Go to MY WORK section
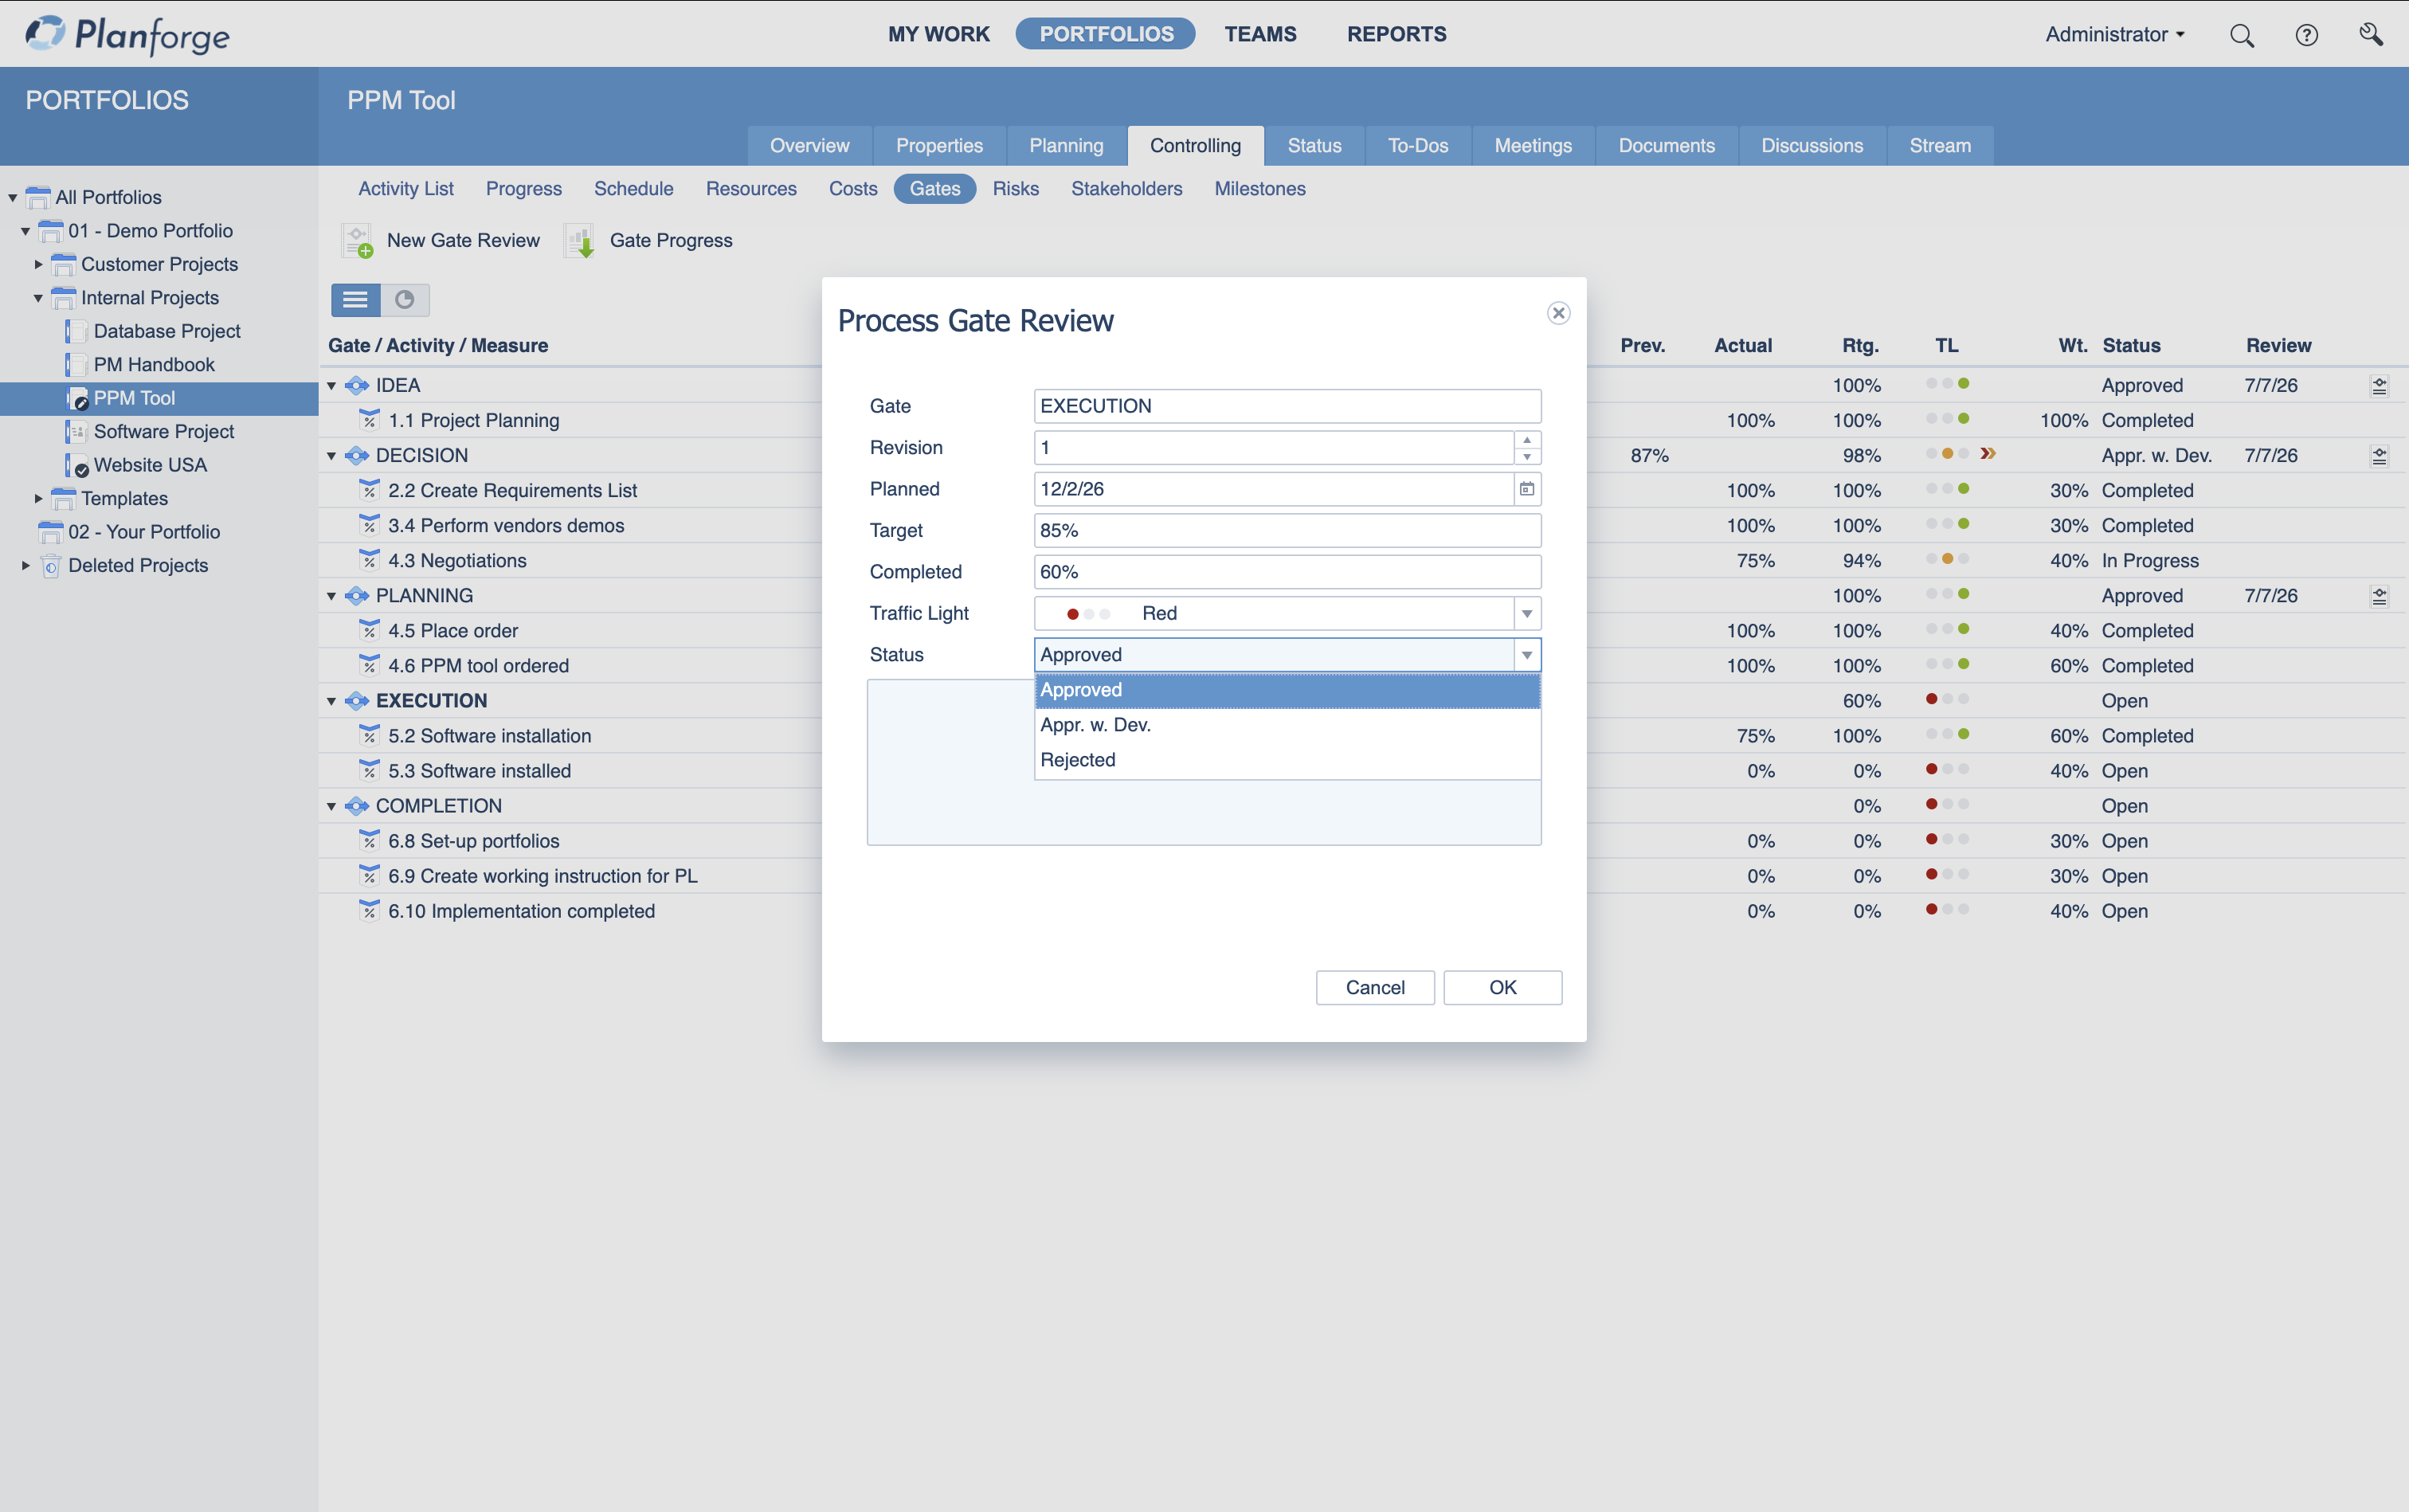Viewport: 2409px width, 1512px height. coord(938,34)
